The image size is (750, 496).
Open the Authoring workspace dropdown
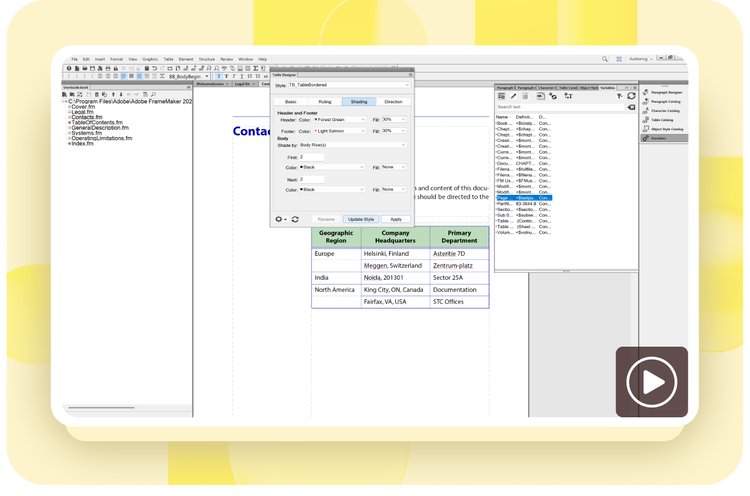click(640, 59)
